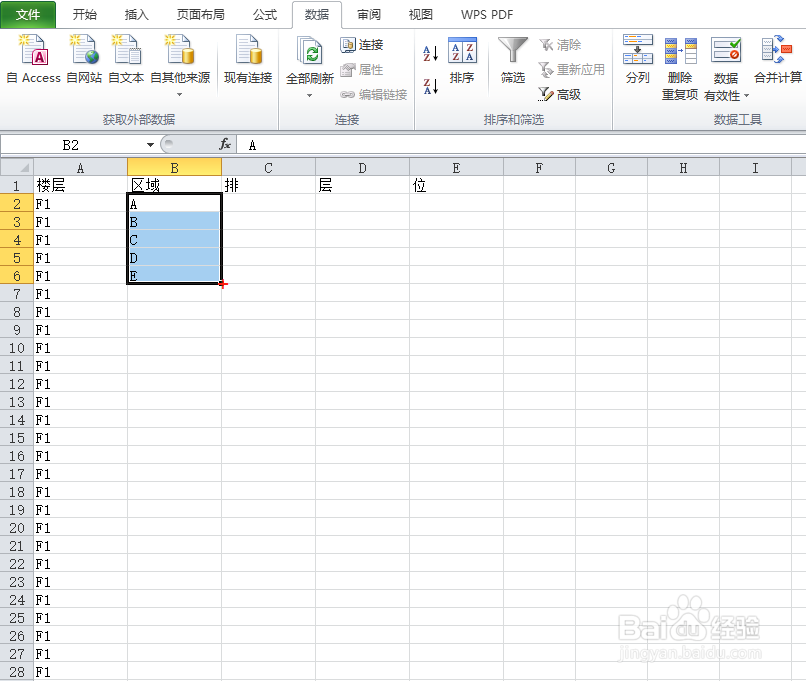806x681 pixels.
Task: Select column E header
Action: pyautogui.click(x=456, y=168)
